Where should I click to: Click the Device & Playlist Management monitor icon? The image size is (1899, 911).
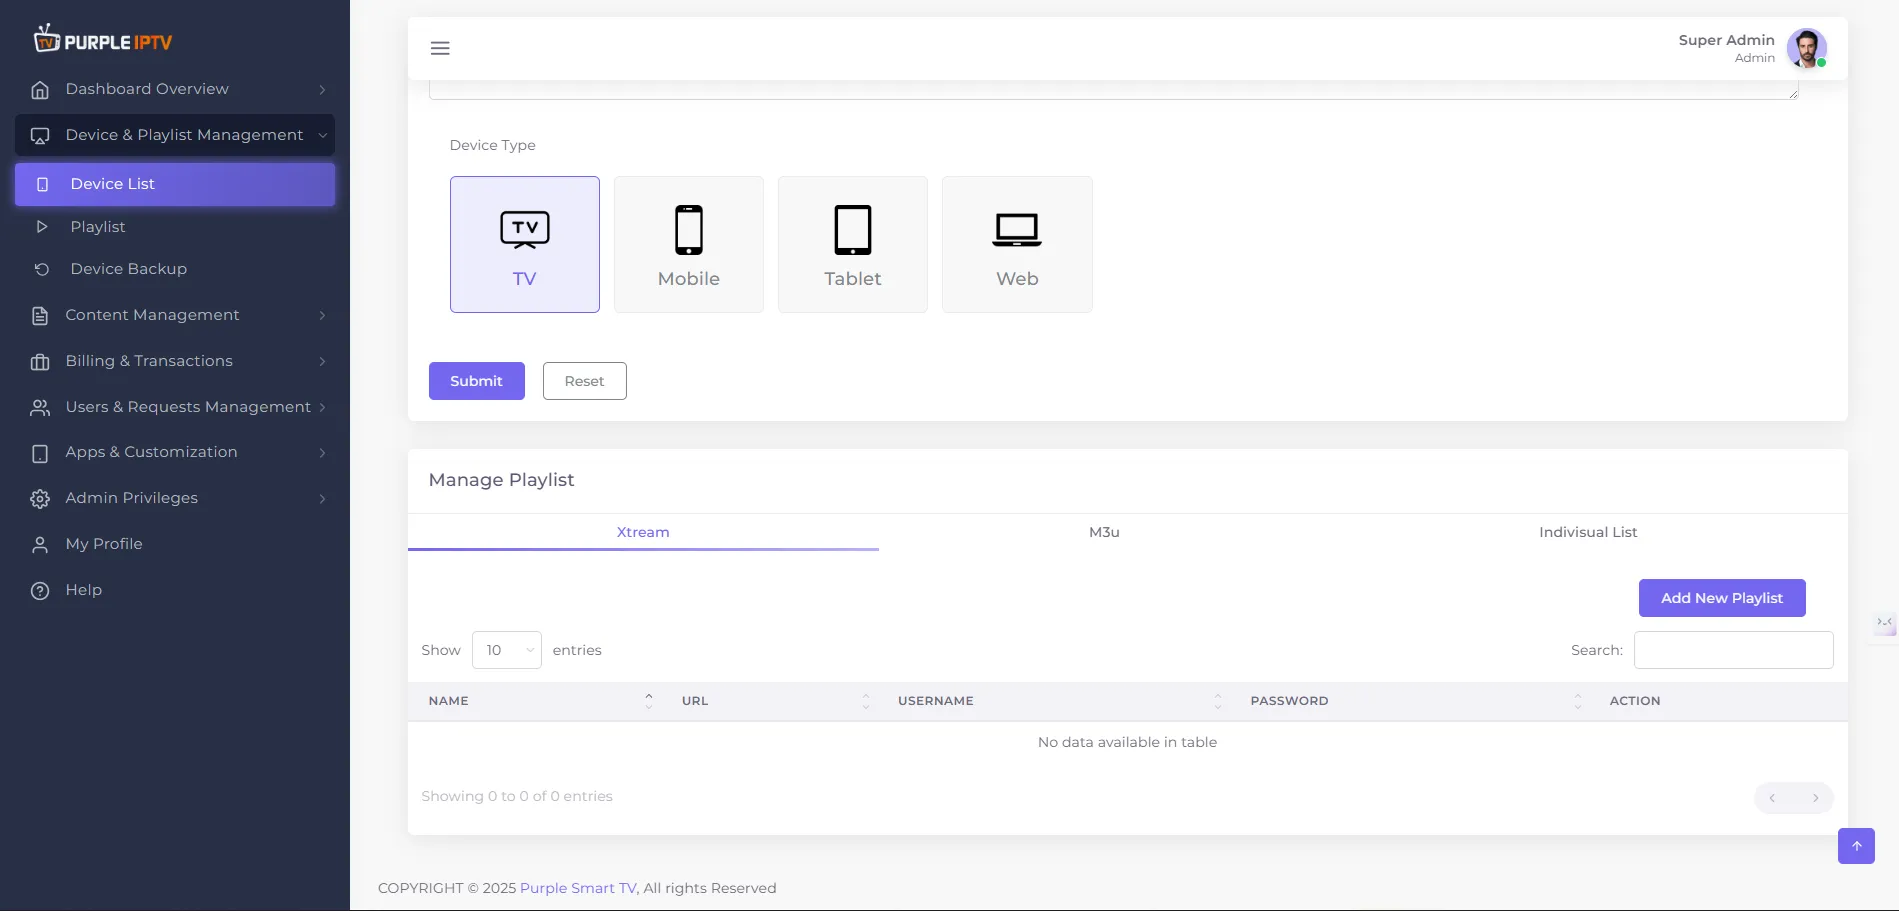click(x=40, y=135)
